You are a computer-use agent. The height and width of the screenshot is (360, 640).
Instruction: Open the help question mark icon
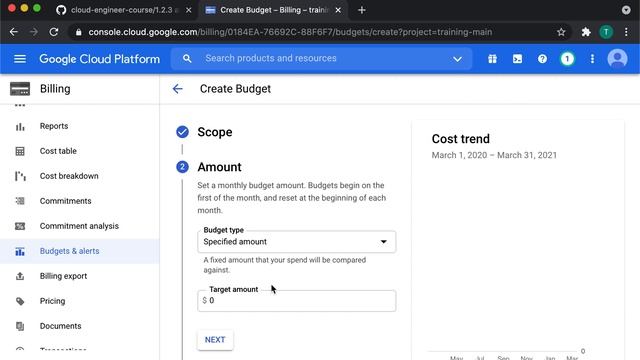(542, 59)
